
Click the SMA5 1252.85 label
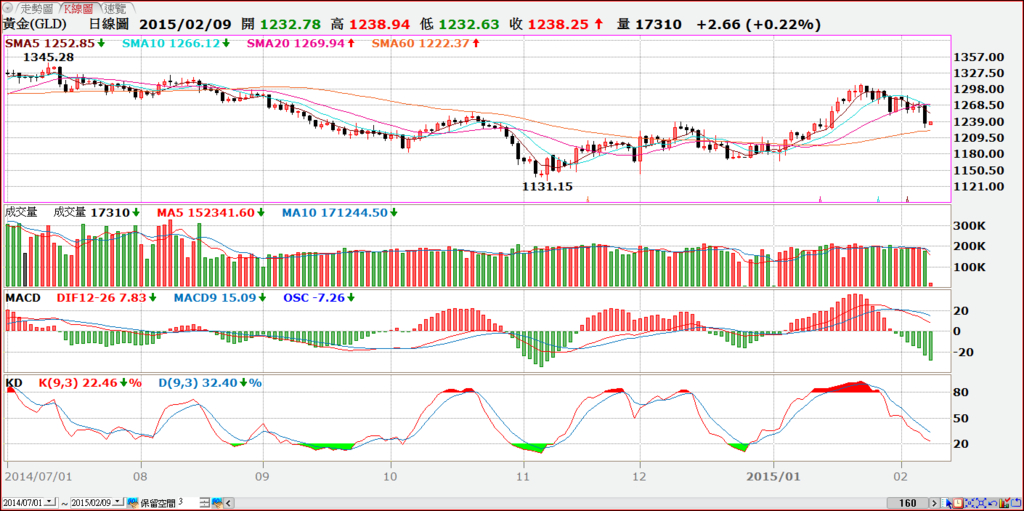point(55,43)
